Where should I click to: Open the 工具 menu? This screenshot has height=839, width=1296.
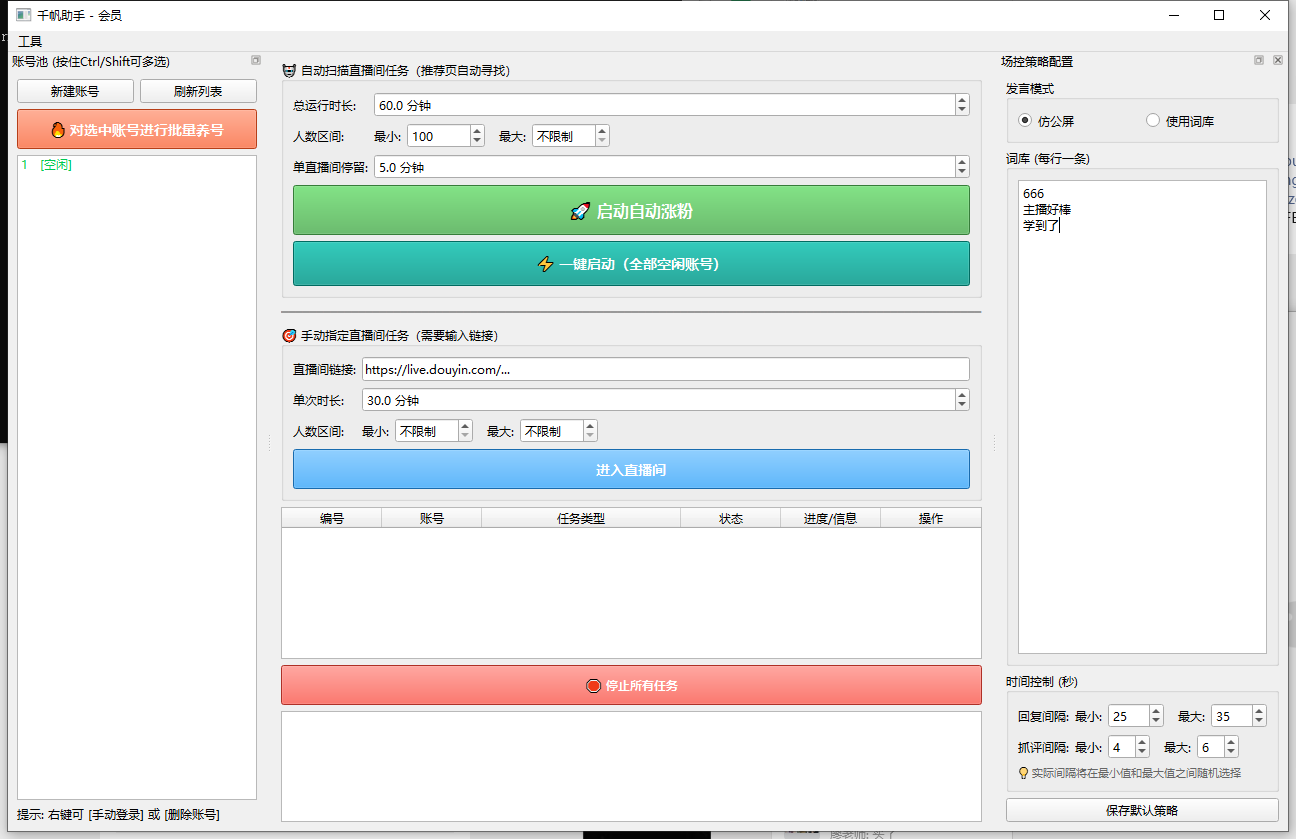click(x=30, y=42)
